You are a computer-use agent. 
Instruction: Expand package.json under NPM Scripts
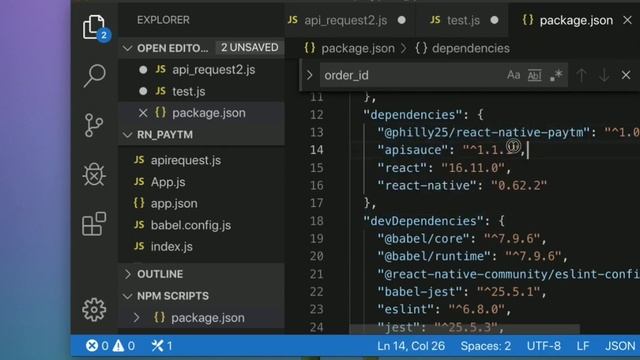click(x=137, y=318)
